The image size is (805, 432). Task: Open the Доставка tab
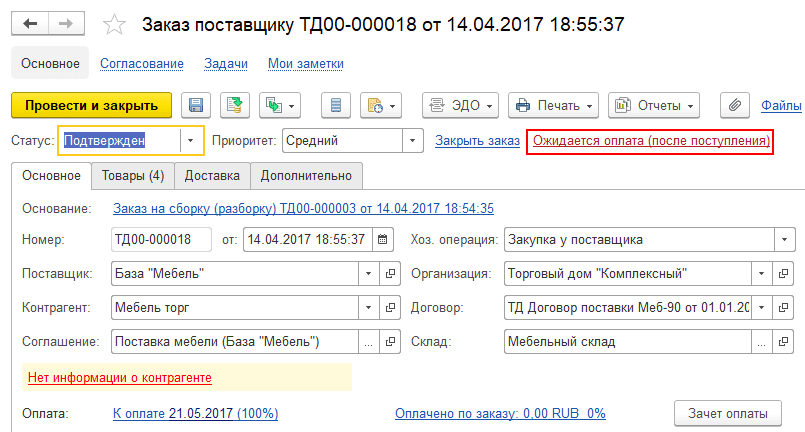click(212, 176)
